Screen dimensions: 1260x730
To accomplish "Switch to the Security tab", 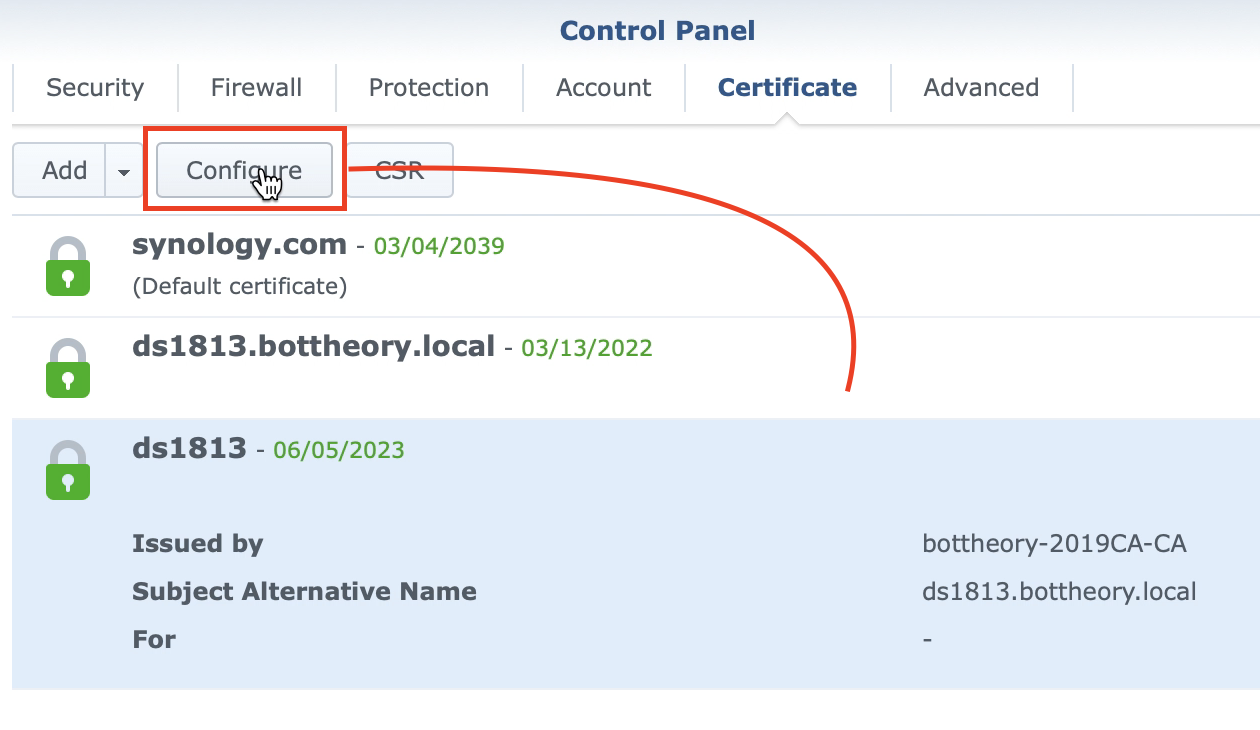I will [x=95, y=88].
